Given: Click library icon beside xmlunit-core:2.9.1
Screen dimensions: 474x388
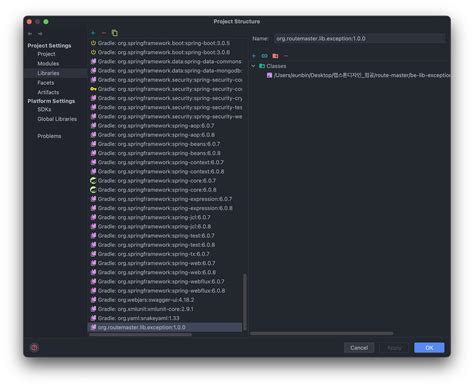Looking at the screenshot, I should coord(93,309).
